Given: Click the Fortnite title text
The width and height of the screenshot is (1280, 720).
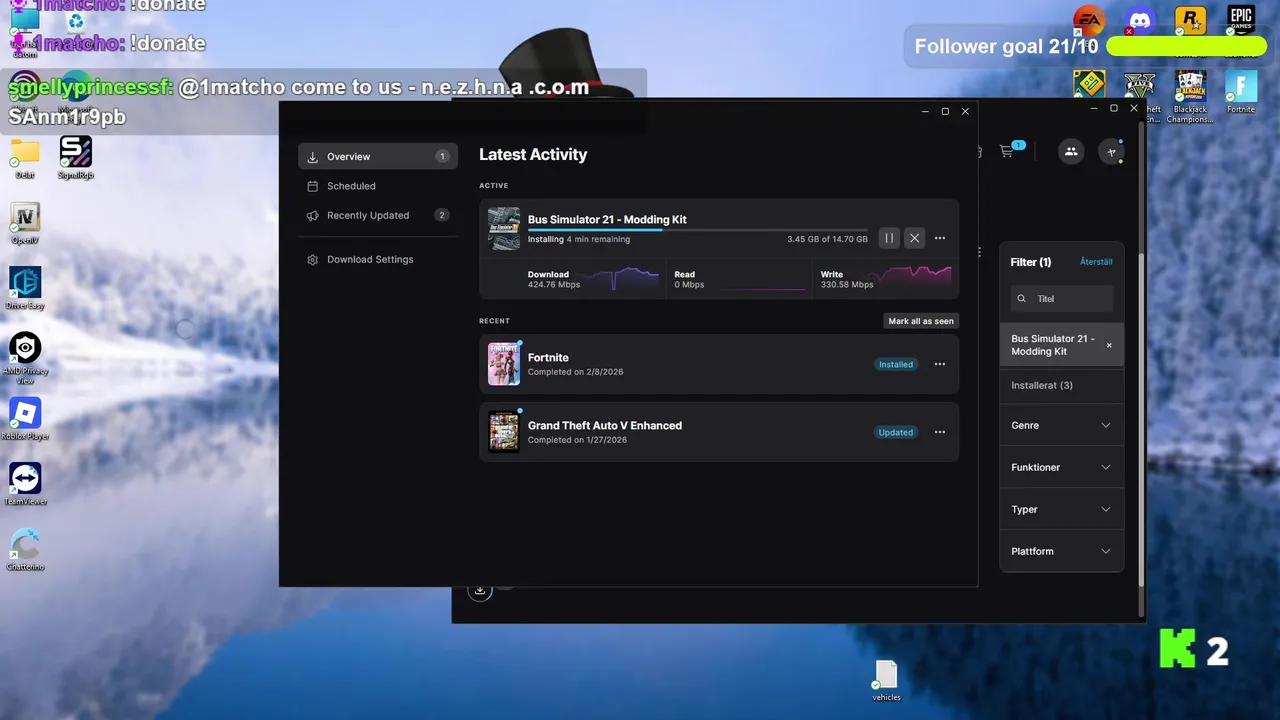Looking at the screenshot, I should click(x=548, y=357).
